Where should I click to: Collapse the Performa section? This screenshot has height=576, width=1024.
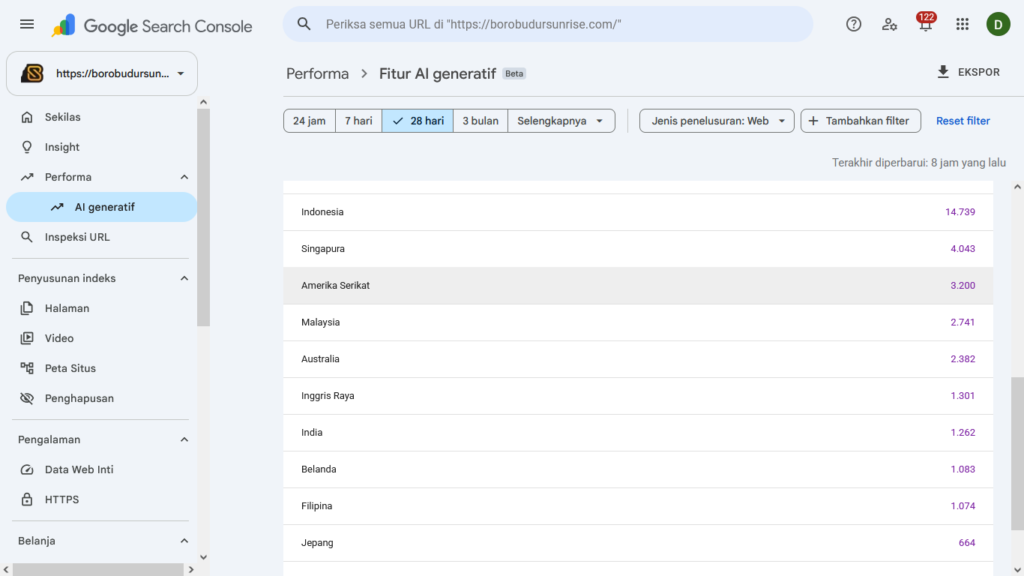pos(184,177)
